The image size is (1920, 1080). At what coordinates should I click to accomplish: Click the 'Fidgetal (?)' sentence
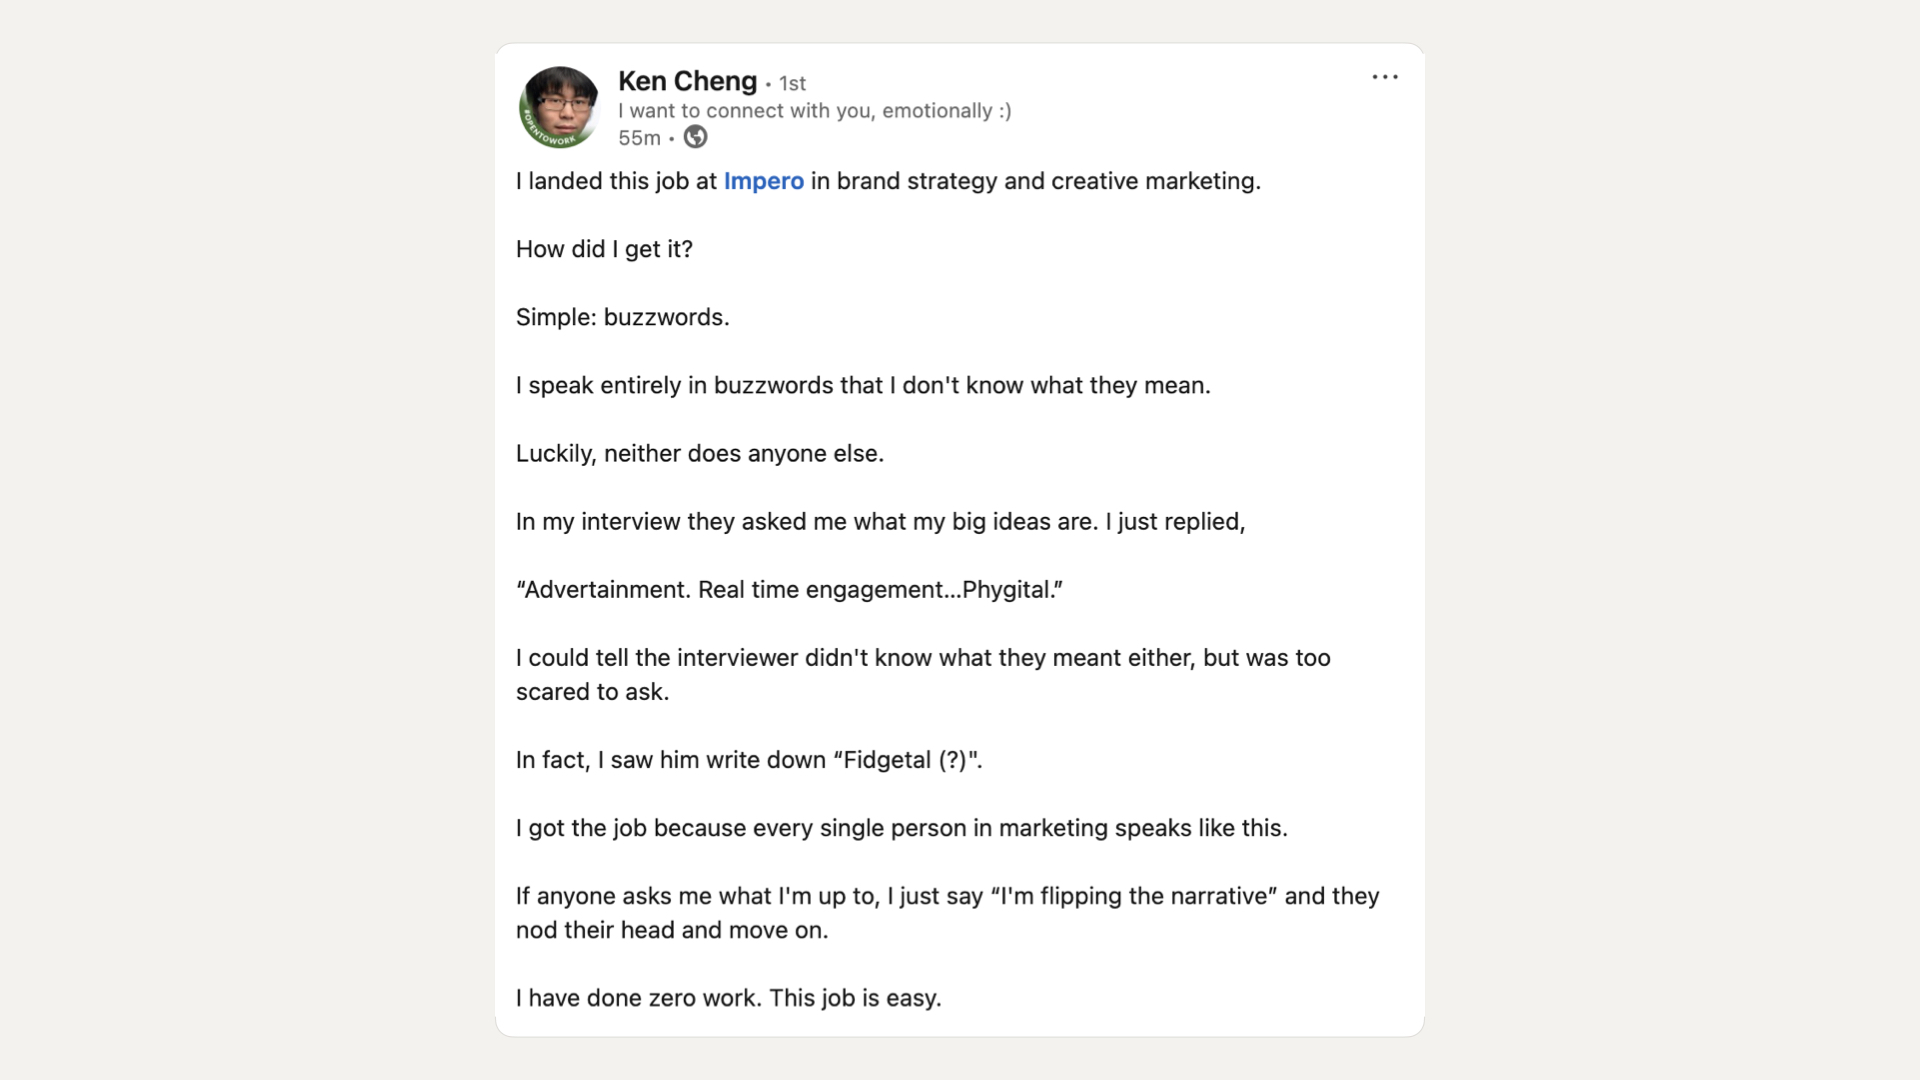click(749, 760)
